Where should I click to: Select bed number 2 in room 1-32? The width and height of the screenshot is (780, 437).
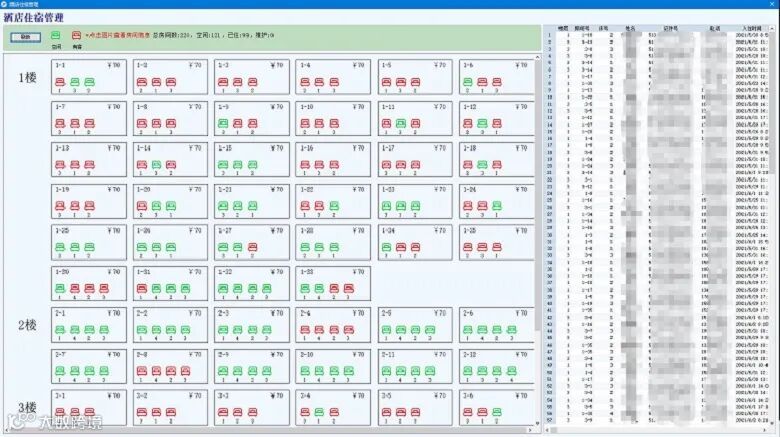pos(252,288)
